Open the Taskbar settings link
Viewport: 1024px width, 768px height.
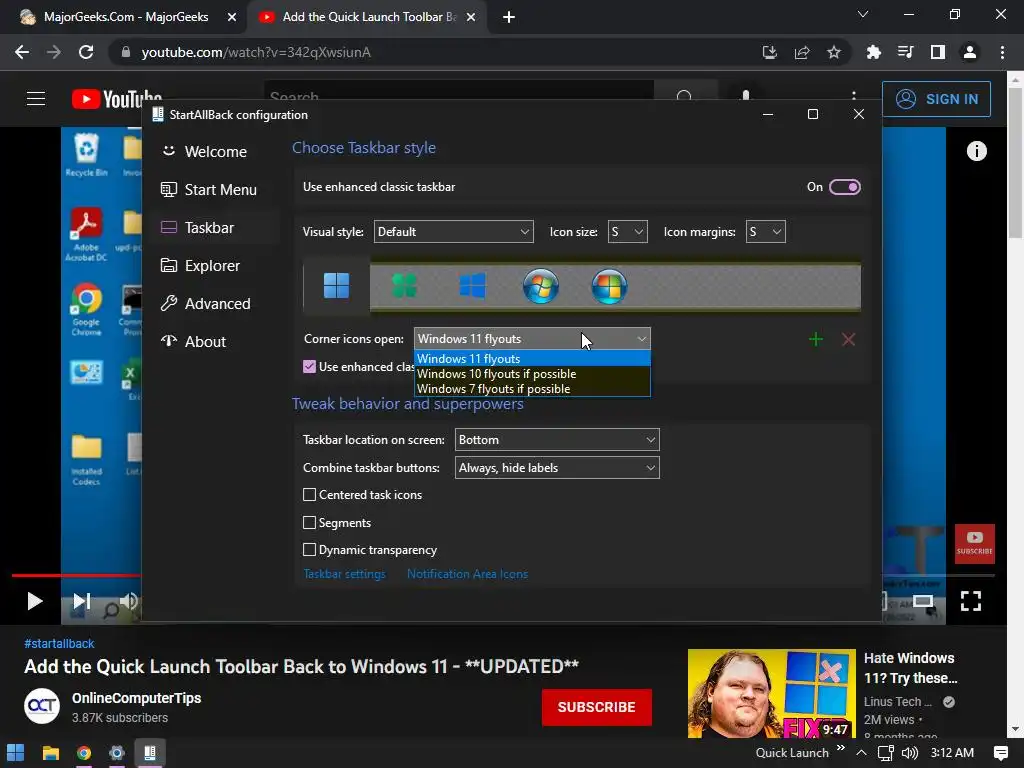pos(344,574)
